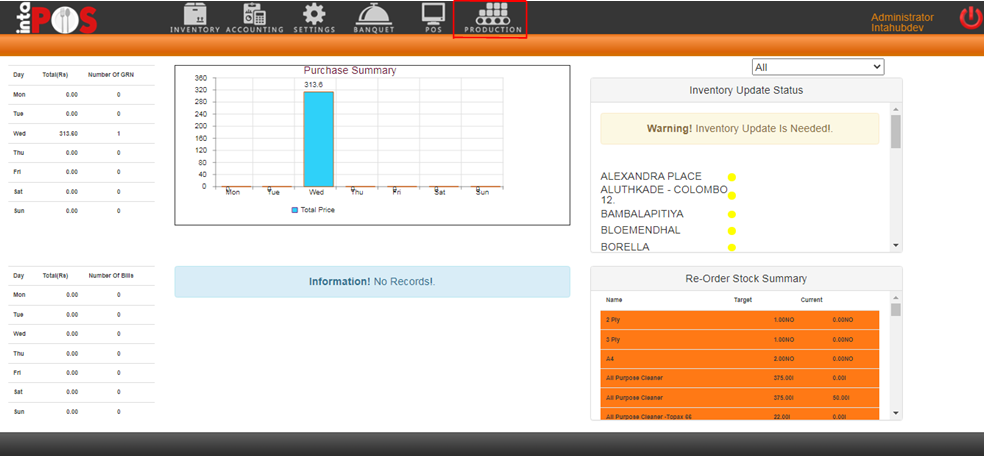
Task: Click the Wed bar in Purchase Summary
Action: click(x=318, y=139)
